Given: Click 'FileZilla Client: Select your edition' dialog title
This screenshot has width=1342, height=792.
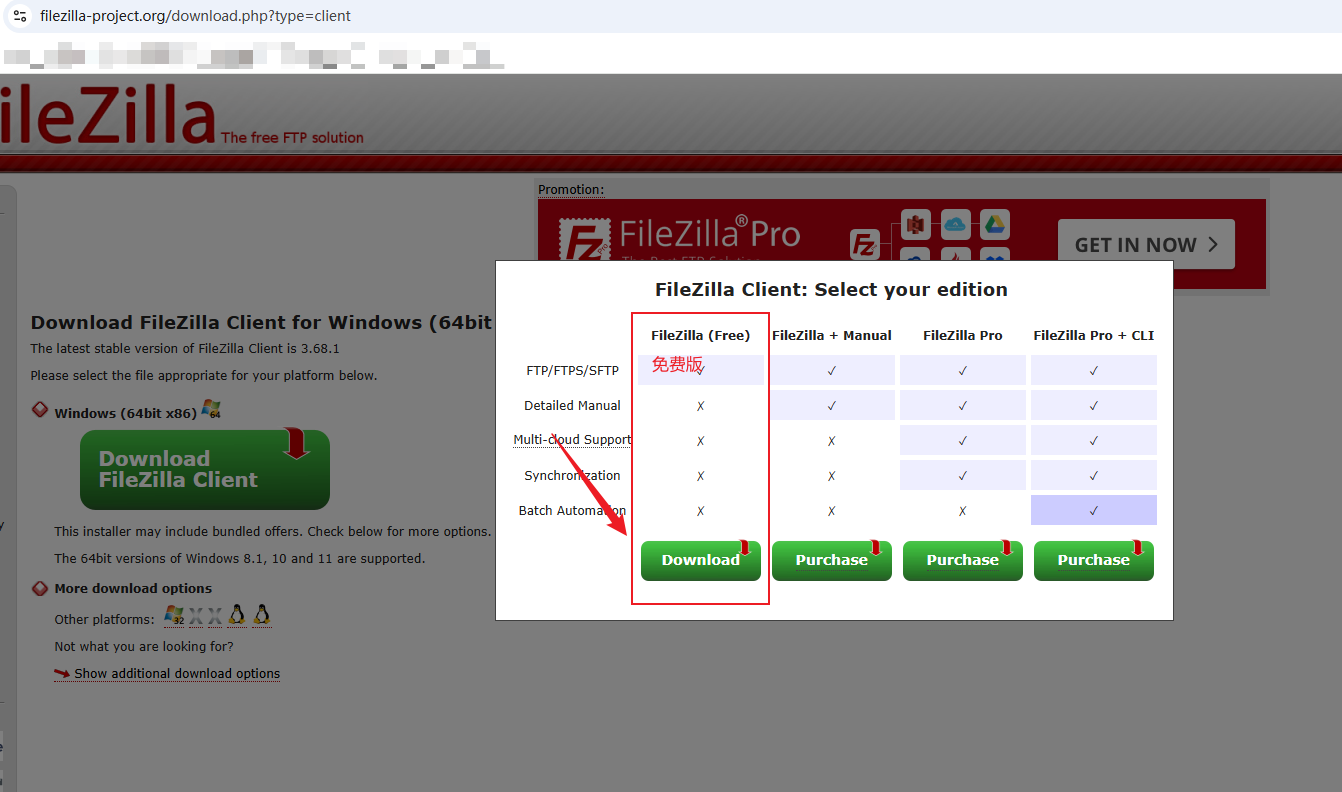Looking at the screenshot, I should point(831,290).
